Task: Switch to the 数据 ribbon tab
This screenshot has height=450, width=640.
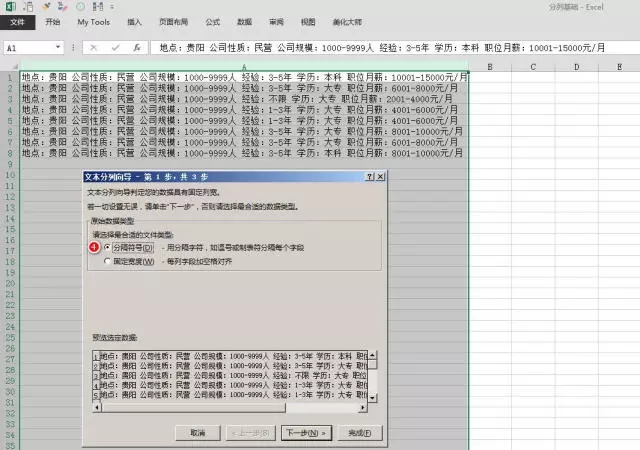Action: click(244, 22)
